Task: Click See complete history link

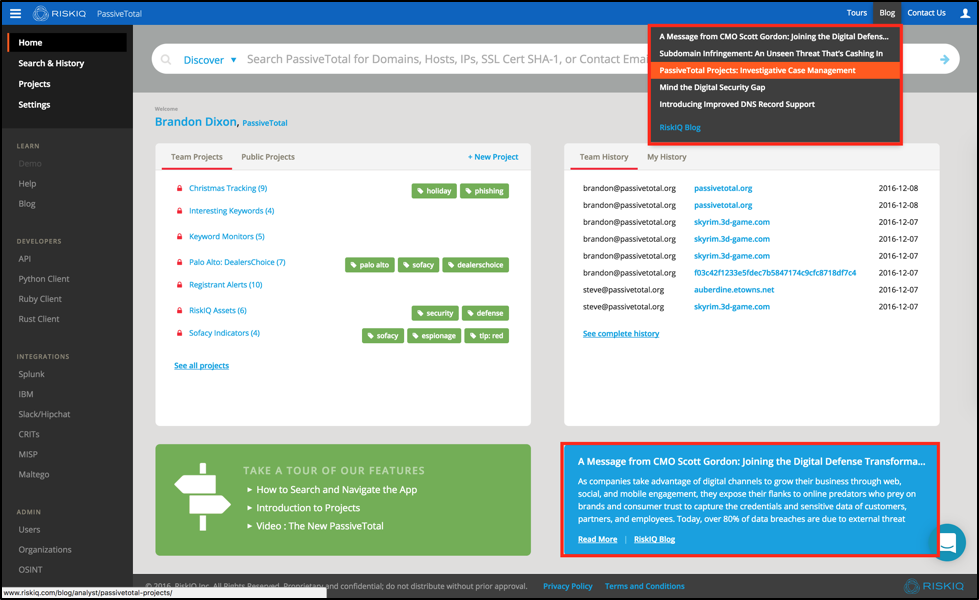Action: [621, 333]
